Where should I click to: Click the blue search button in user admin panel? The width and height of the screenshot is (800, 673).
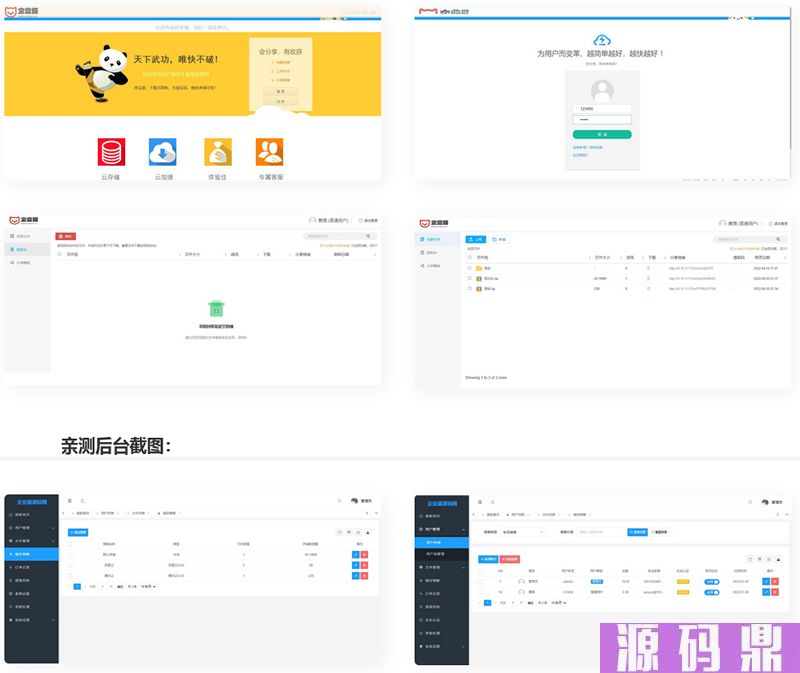(637, 532)
